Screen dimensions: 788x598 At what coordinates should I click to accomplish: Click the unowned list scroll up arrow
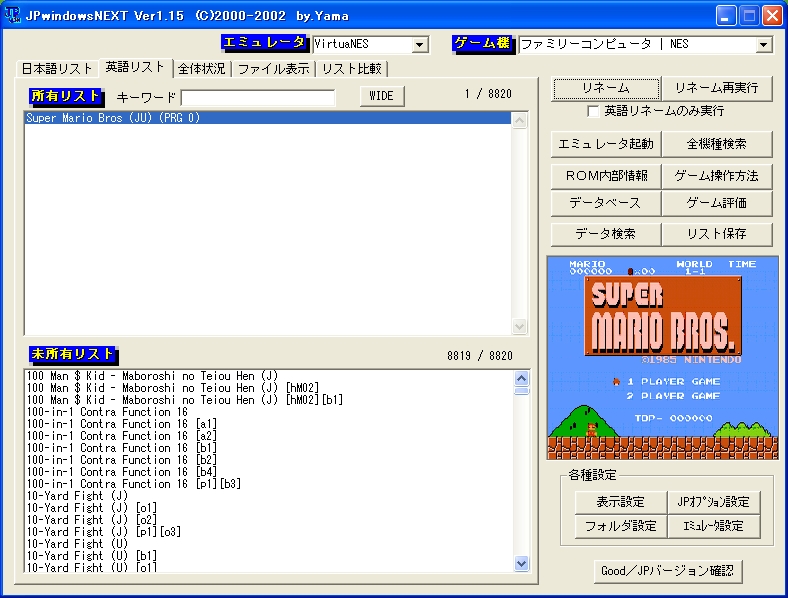[522, 378]
